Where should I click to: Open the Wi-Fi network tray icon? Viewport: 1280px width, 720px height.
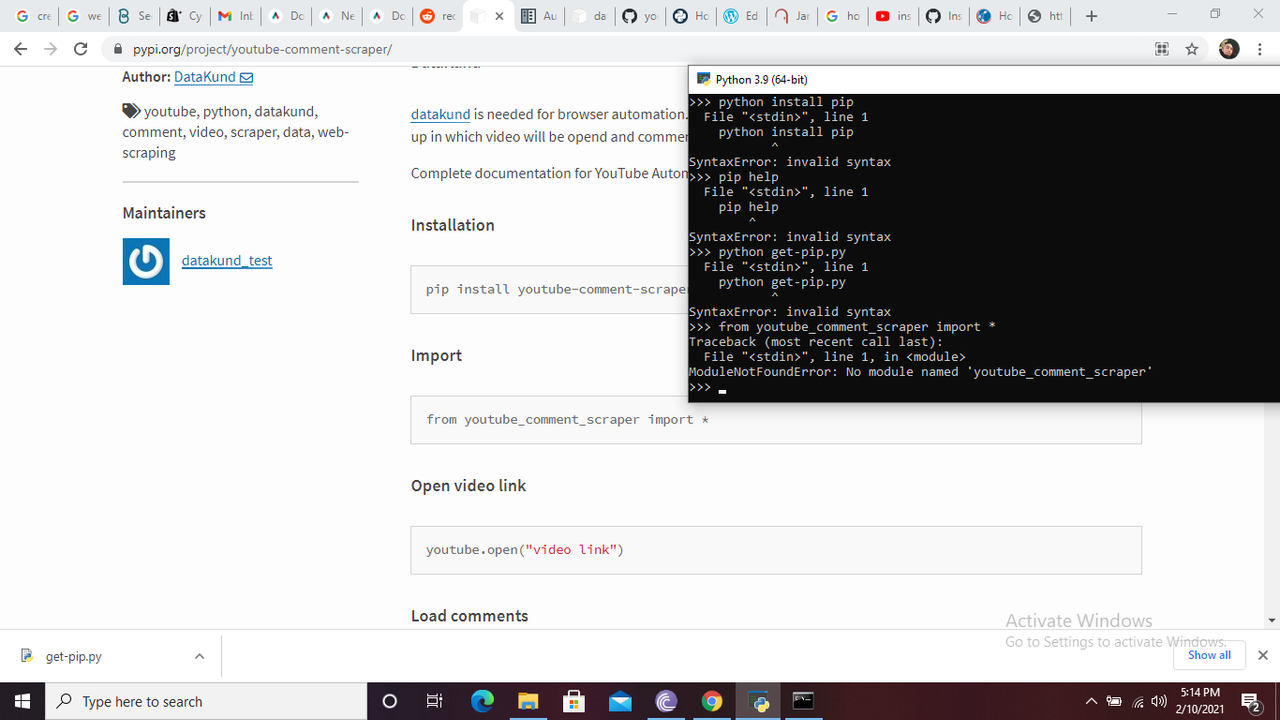tap(1138, 701)
